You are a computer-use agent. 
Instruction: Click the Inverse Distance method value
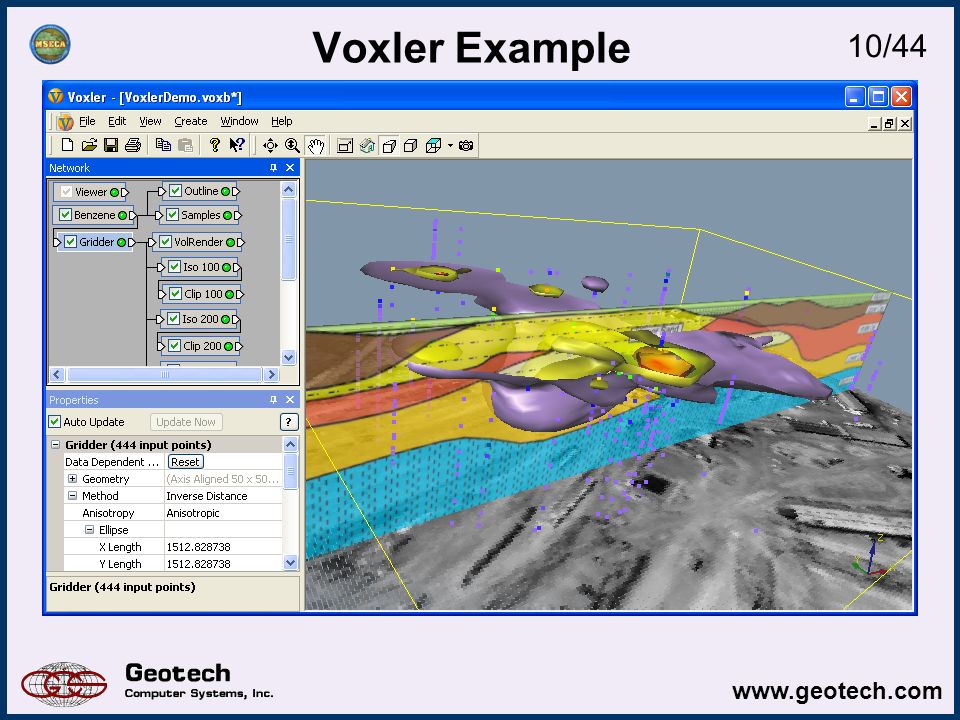[x=207, y=496]
